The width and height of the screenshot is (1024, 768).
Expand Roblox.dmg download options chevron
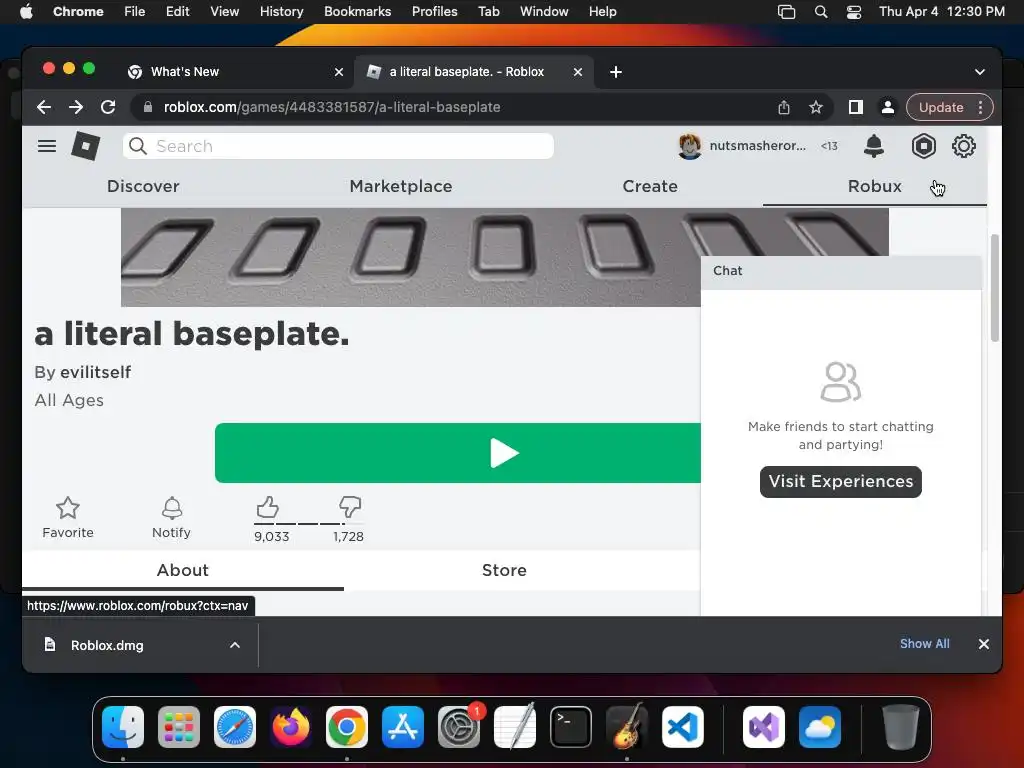234,645
